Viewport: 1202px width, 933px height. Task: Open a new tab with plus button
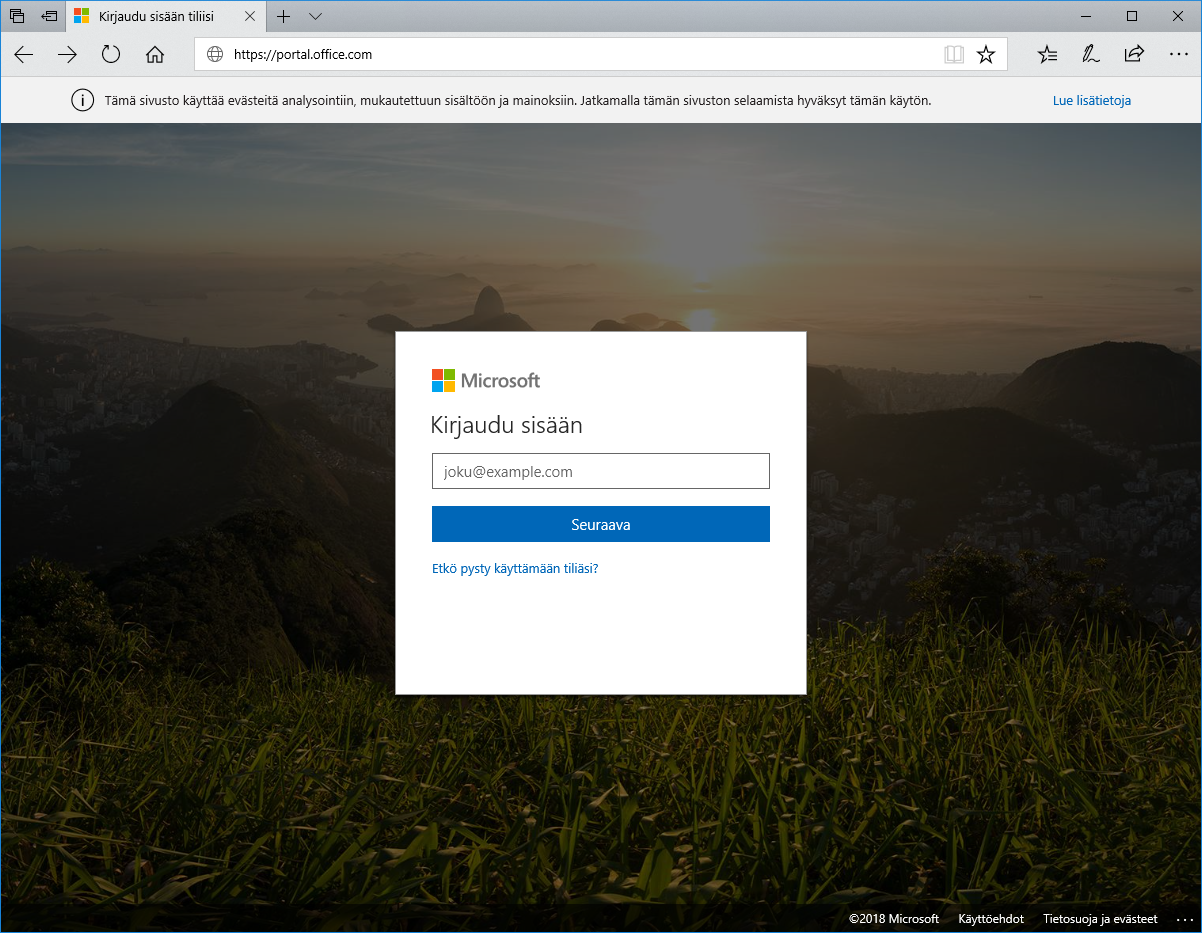tap(284, 16)
